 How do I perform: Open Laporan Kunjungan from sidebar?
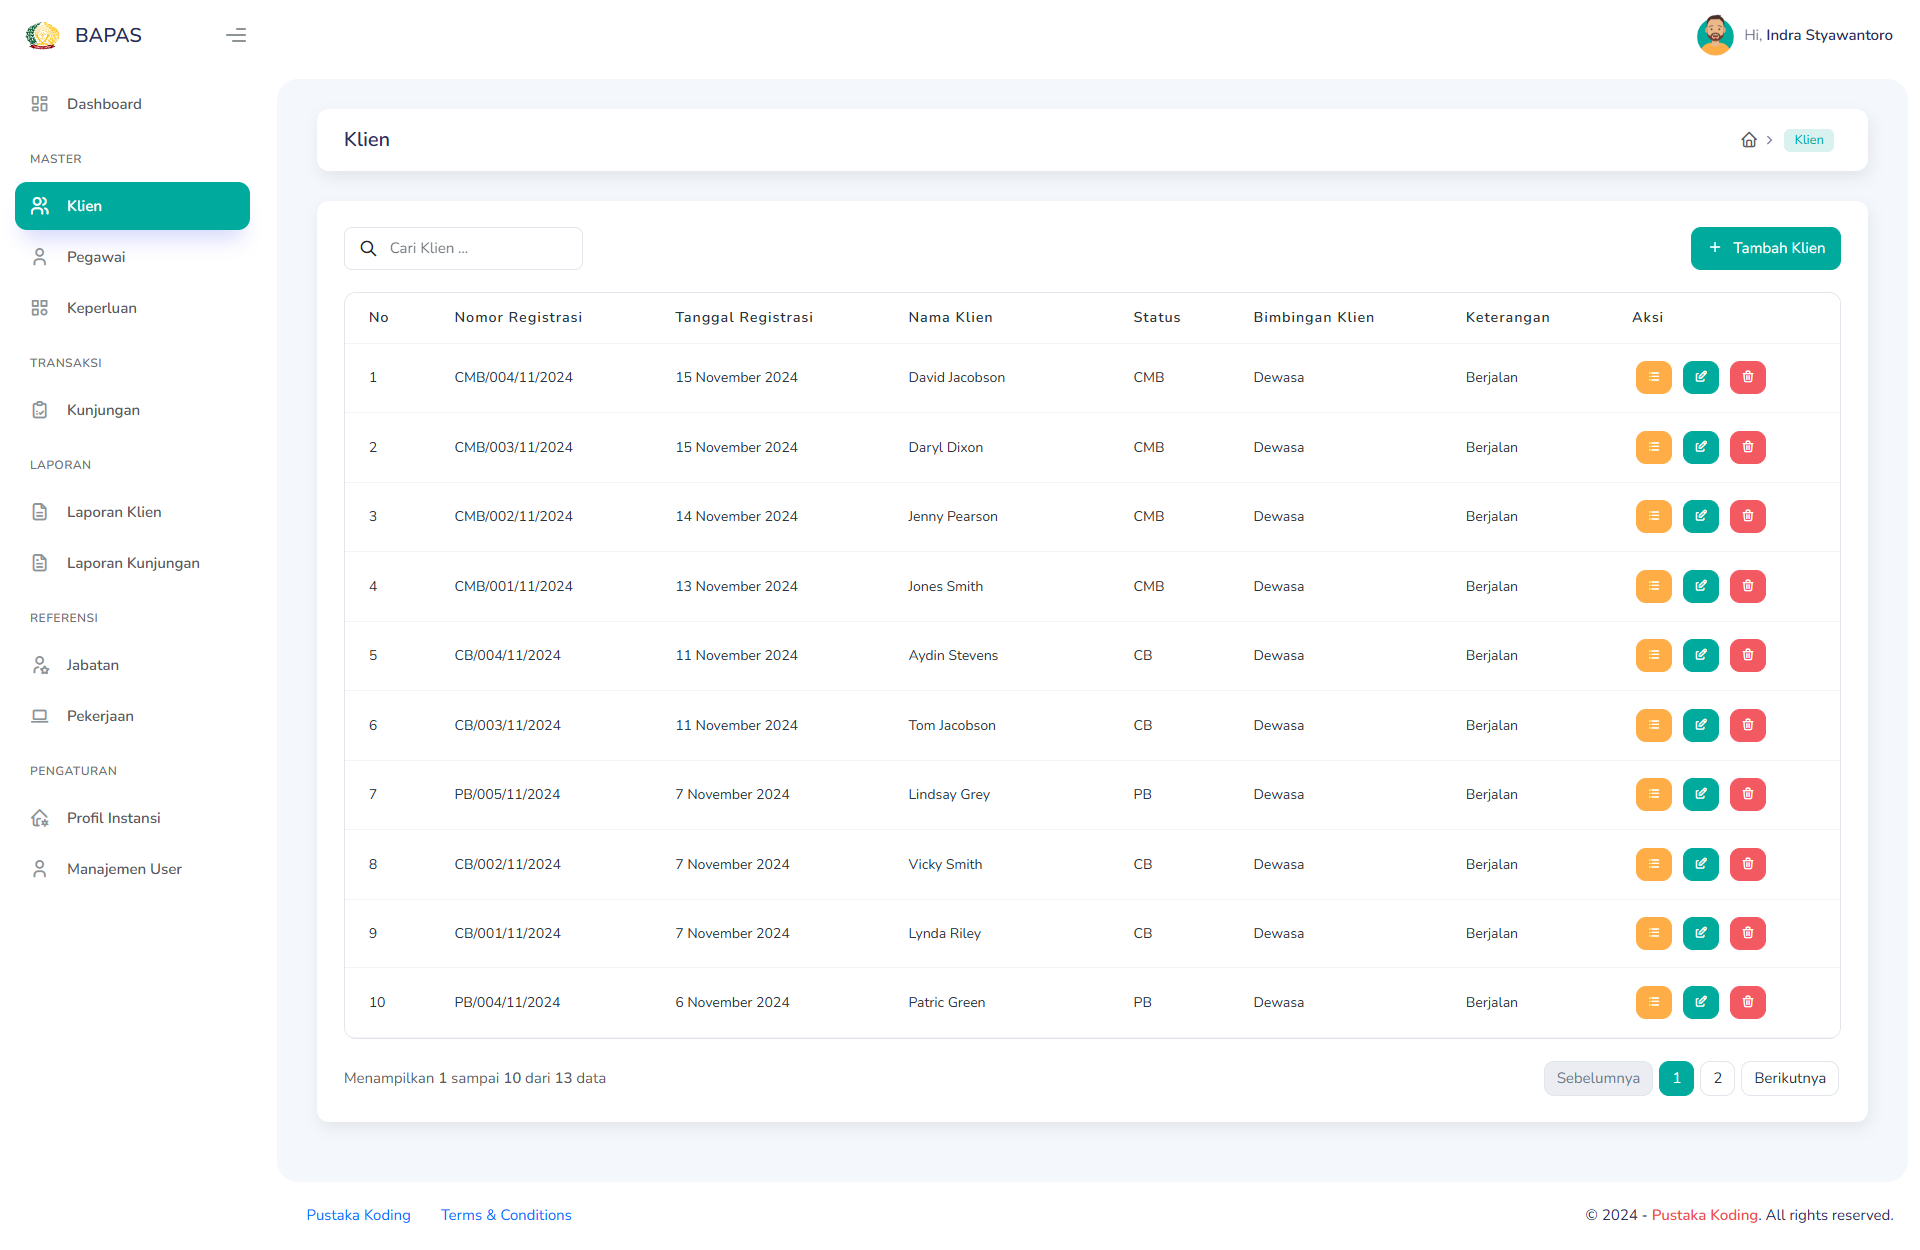pos(133,561)
